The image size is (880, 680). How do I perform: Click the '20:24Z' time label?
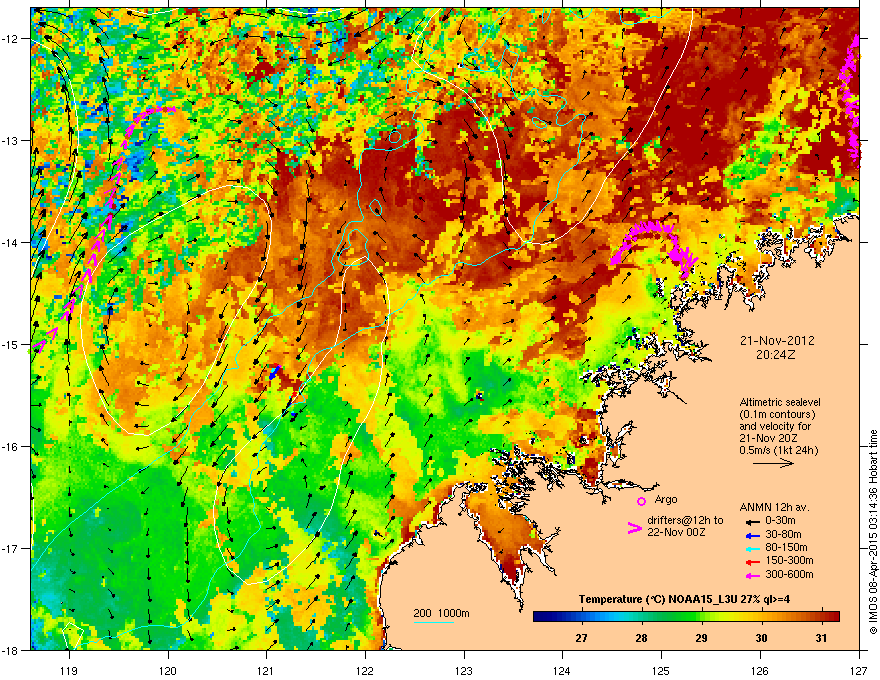pos(776,355)
